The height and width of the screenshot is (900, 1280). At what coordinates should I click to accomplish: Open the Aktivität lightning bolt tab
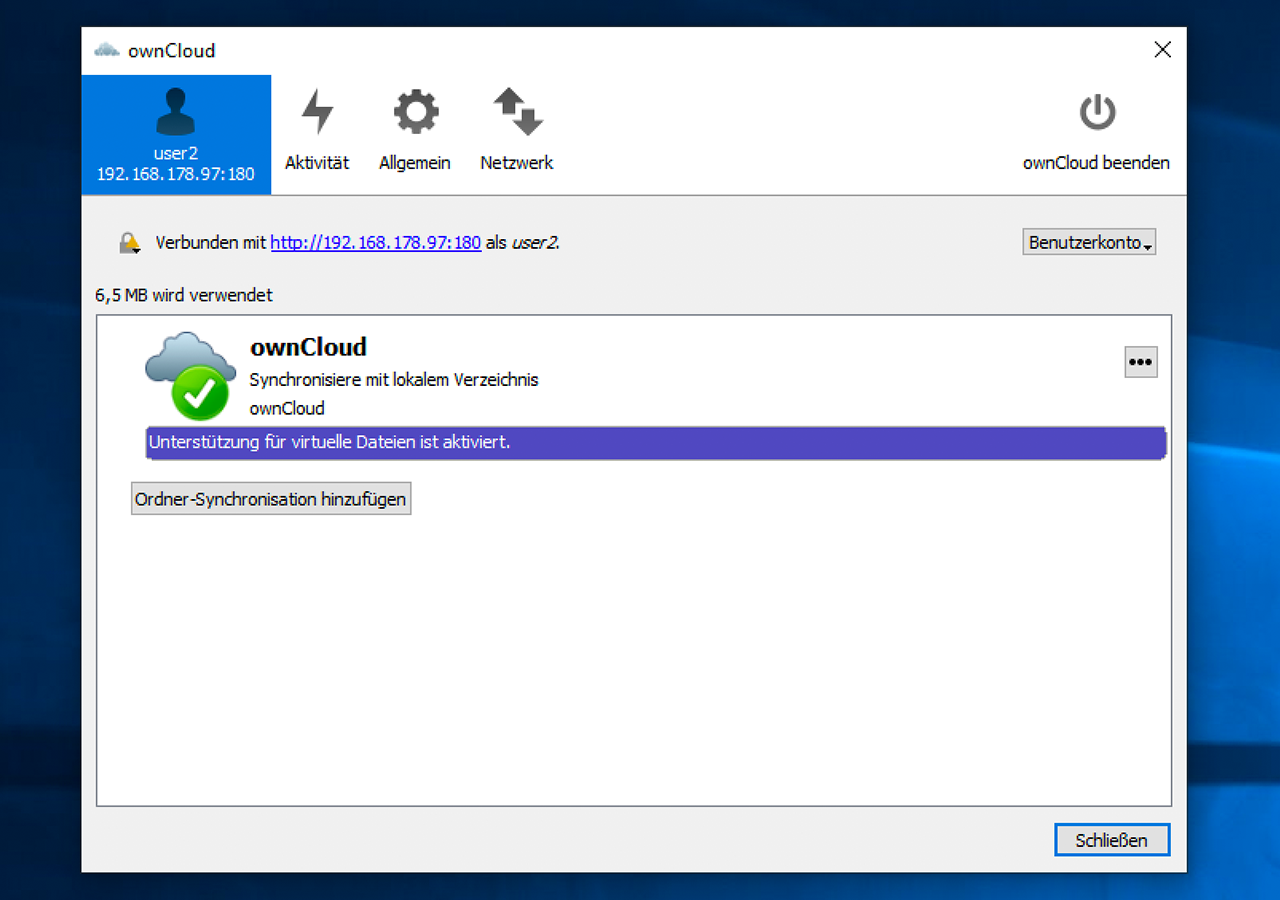317,131
